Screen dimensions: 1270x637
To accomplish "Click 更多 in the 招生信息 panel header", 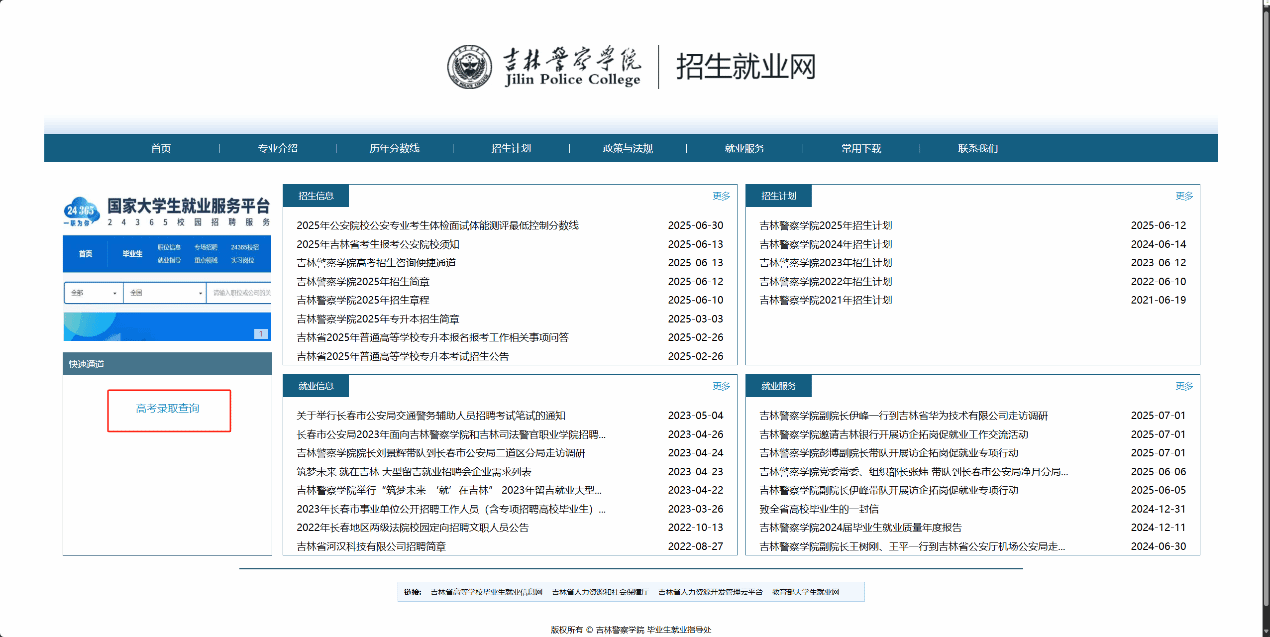I will tap(722, 196).
